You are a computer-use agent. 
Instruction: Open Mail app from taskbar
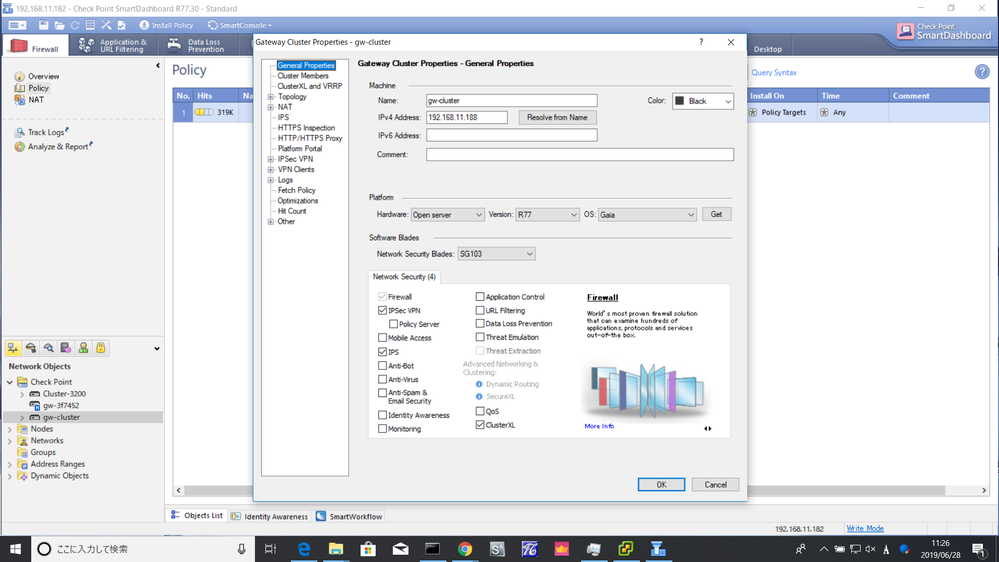400,549
